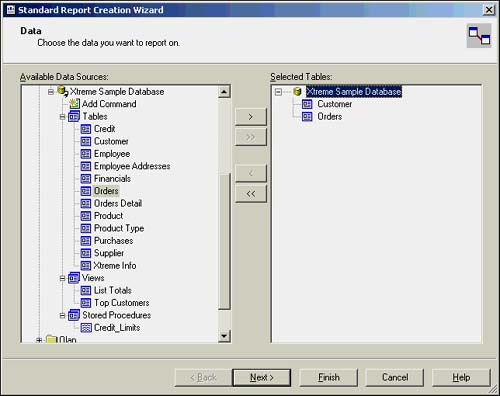
Task: Click the Top Customers view icon
Action: pos(86,303)
